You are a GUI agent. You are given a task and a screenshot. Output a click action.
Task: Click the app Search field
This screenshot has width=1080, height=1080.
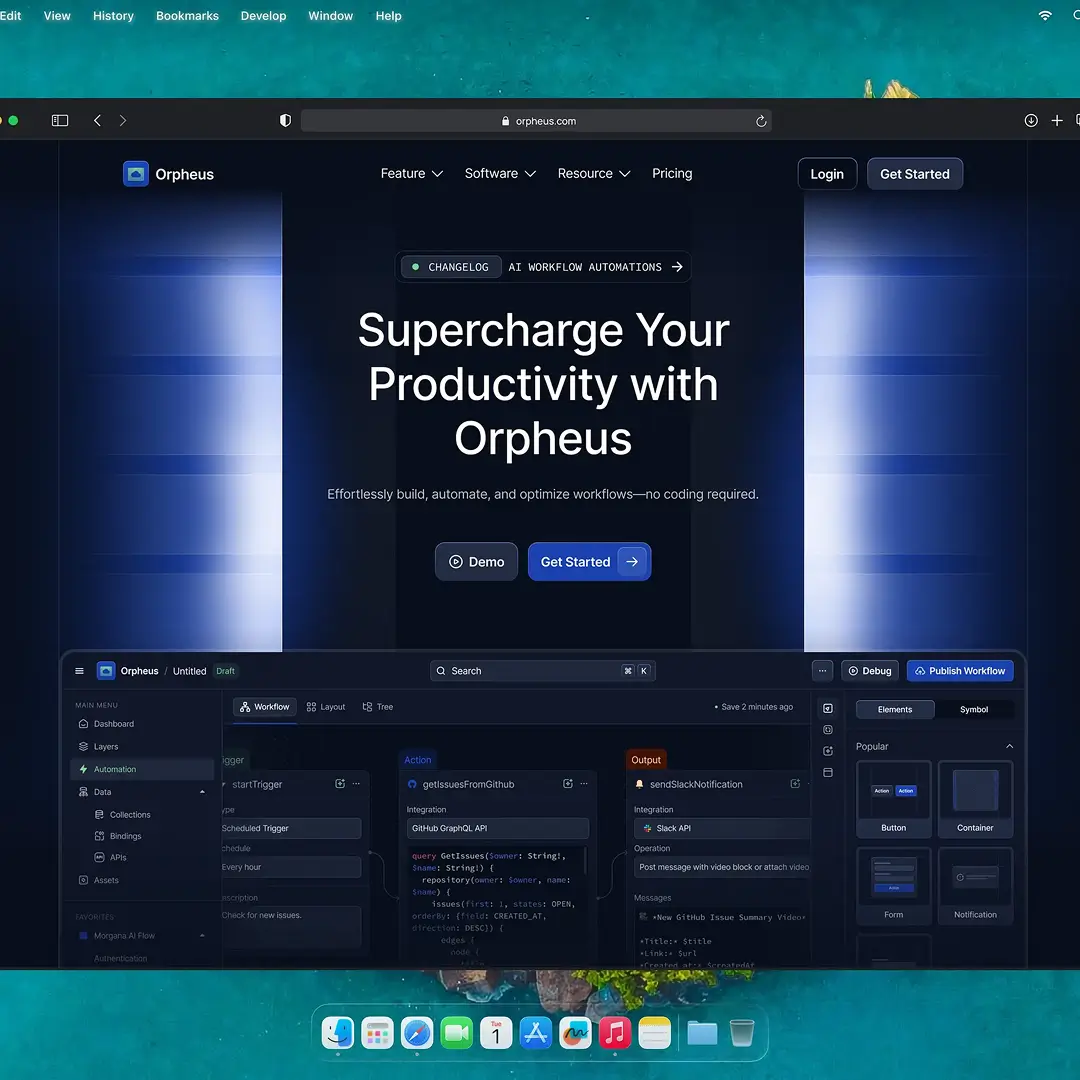pyautogui.click(x=542, y=671)
